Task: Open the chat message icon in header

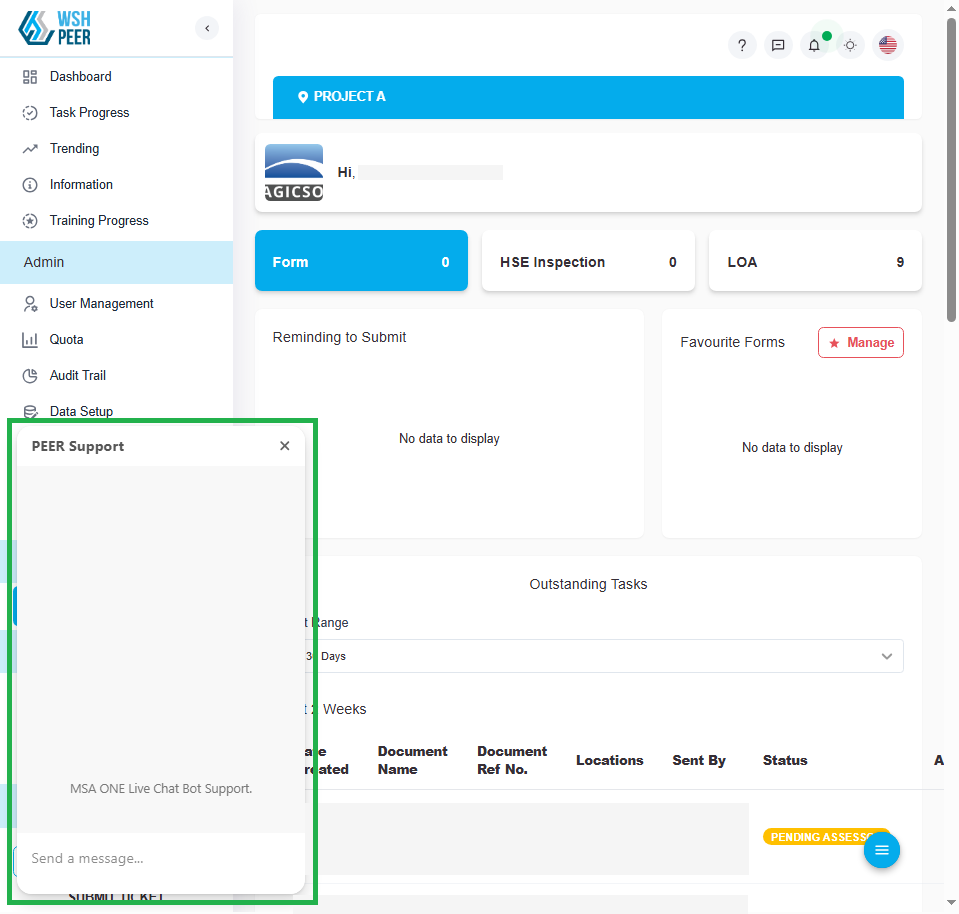Action: [778, 45]
